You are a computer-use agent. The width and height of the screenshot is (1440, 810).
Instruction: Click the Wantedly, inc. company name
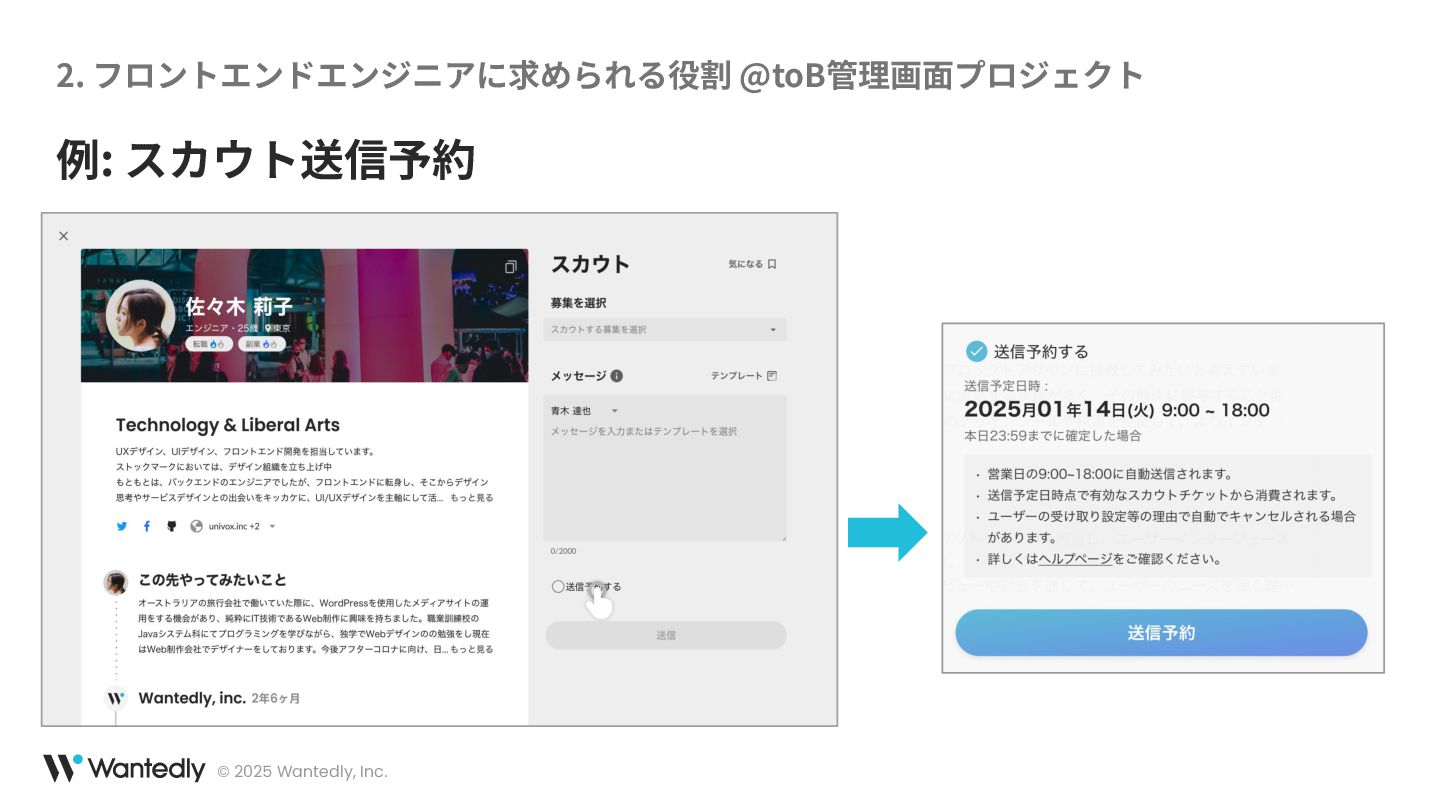point(192,698)
